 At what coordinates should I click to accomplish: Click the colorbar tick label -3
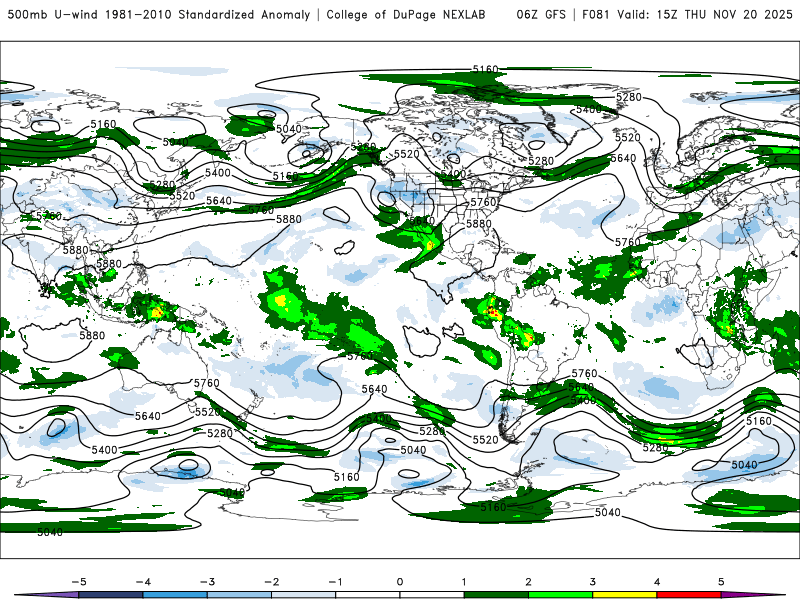[207, 582]
